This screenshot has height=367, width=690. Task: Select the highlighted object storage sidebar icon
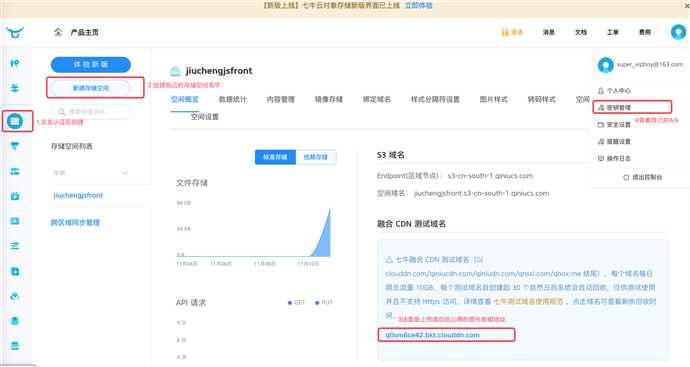pyautogui.click(x=15, y=121)
